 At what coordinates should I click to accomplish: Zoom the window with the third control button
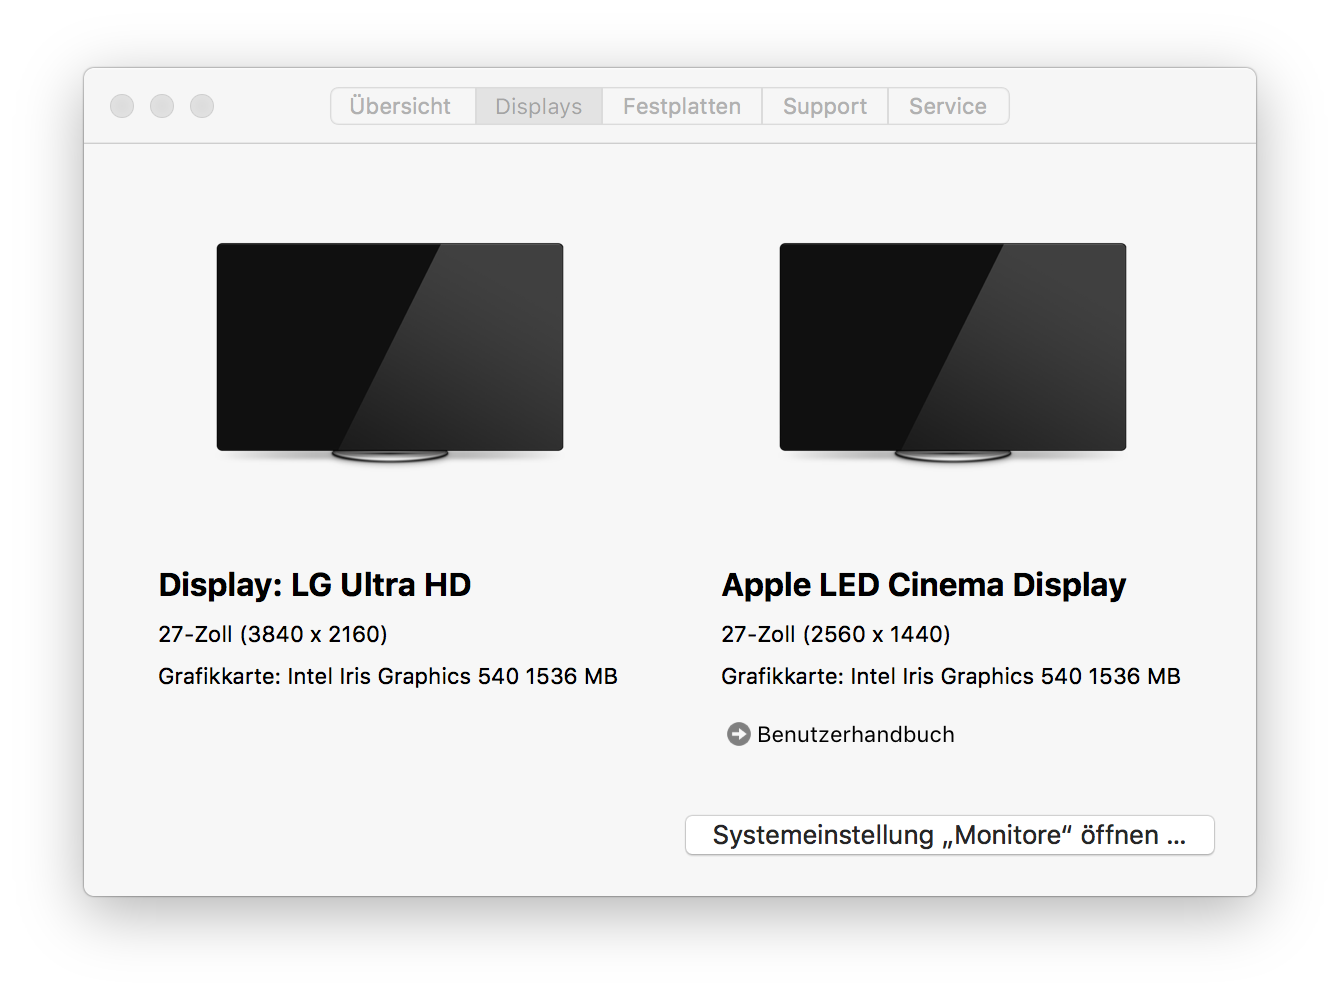[202, 106]
